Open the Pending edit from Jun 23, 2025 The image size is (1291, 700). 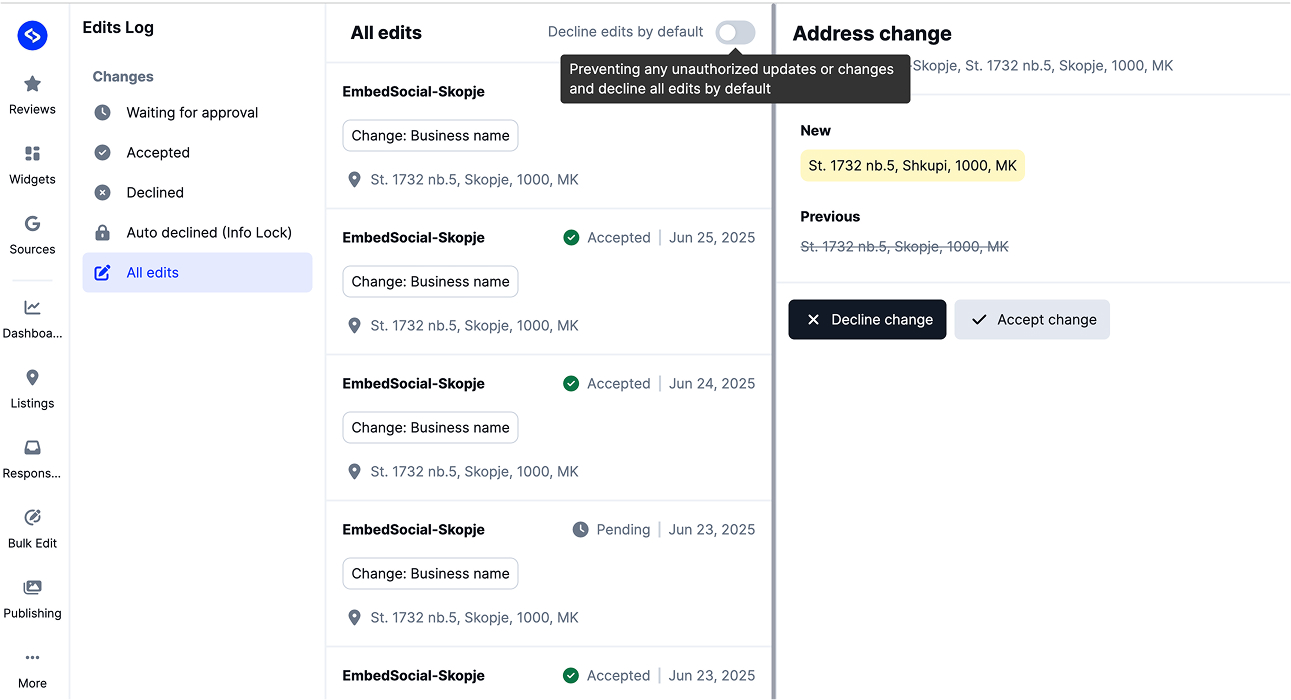549,573
